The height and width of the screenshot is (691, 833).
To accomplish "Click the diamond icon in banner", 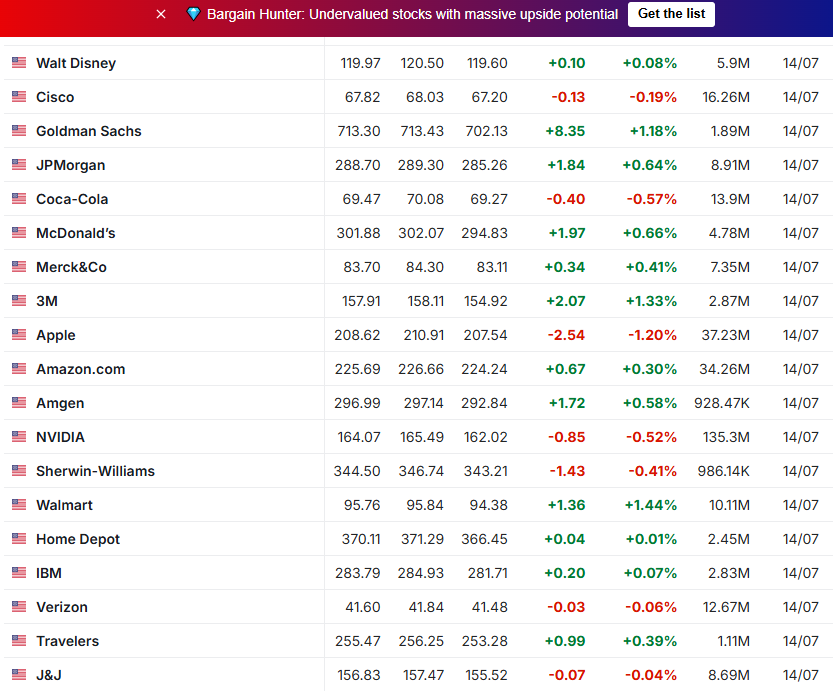I will tap(193, 14).
